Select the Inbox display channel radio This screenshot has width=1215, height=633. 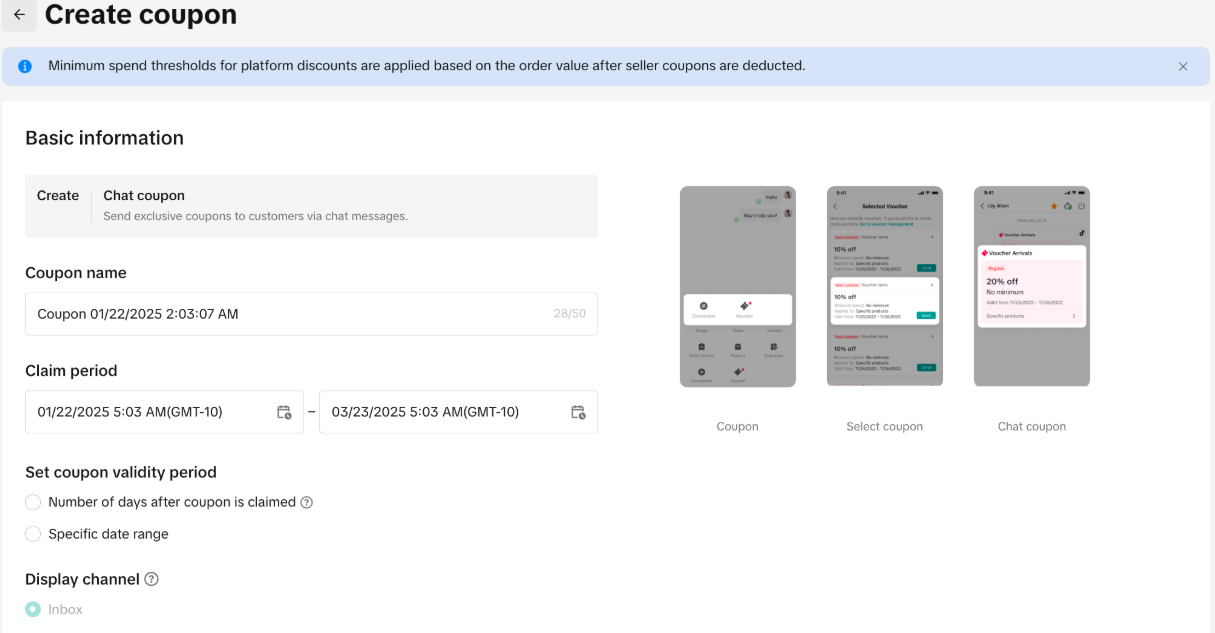coord(34,609)
